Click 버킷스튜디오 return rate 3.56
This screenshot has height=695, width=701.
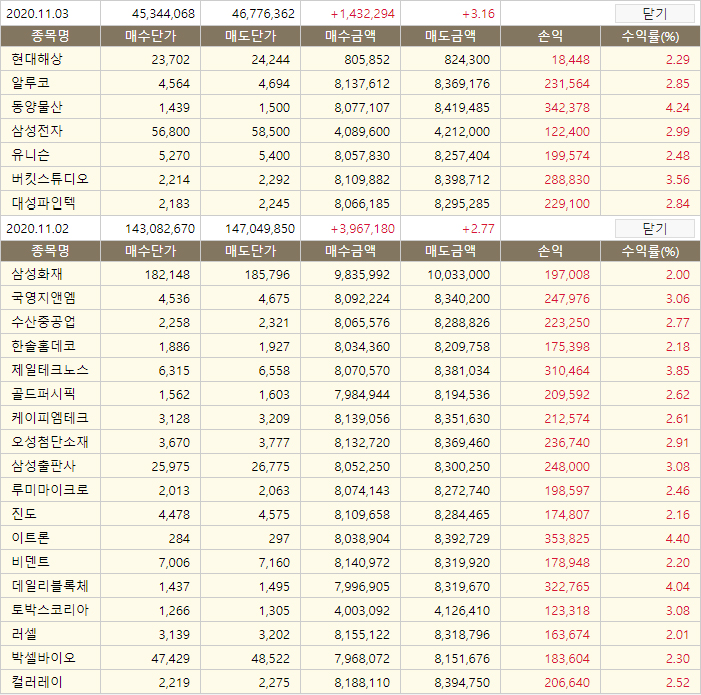coord(678,180)
